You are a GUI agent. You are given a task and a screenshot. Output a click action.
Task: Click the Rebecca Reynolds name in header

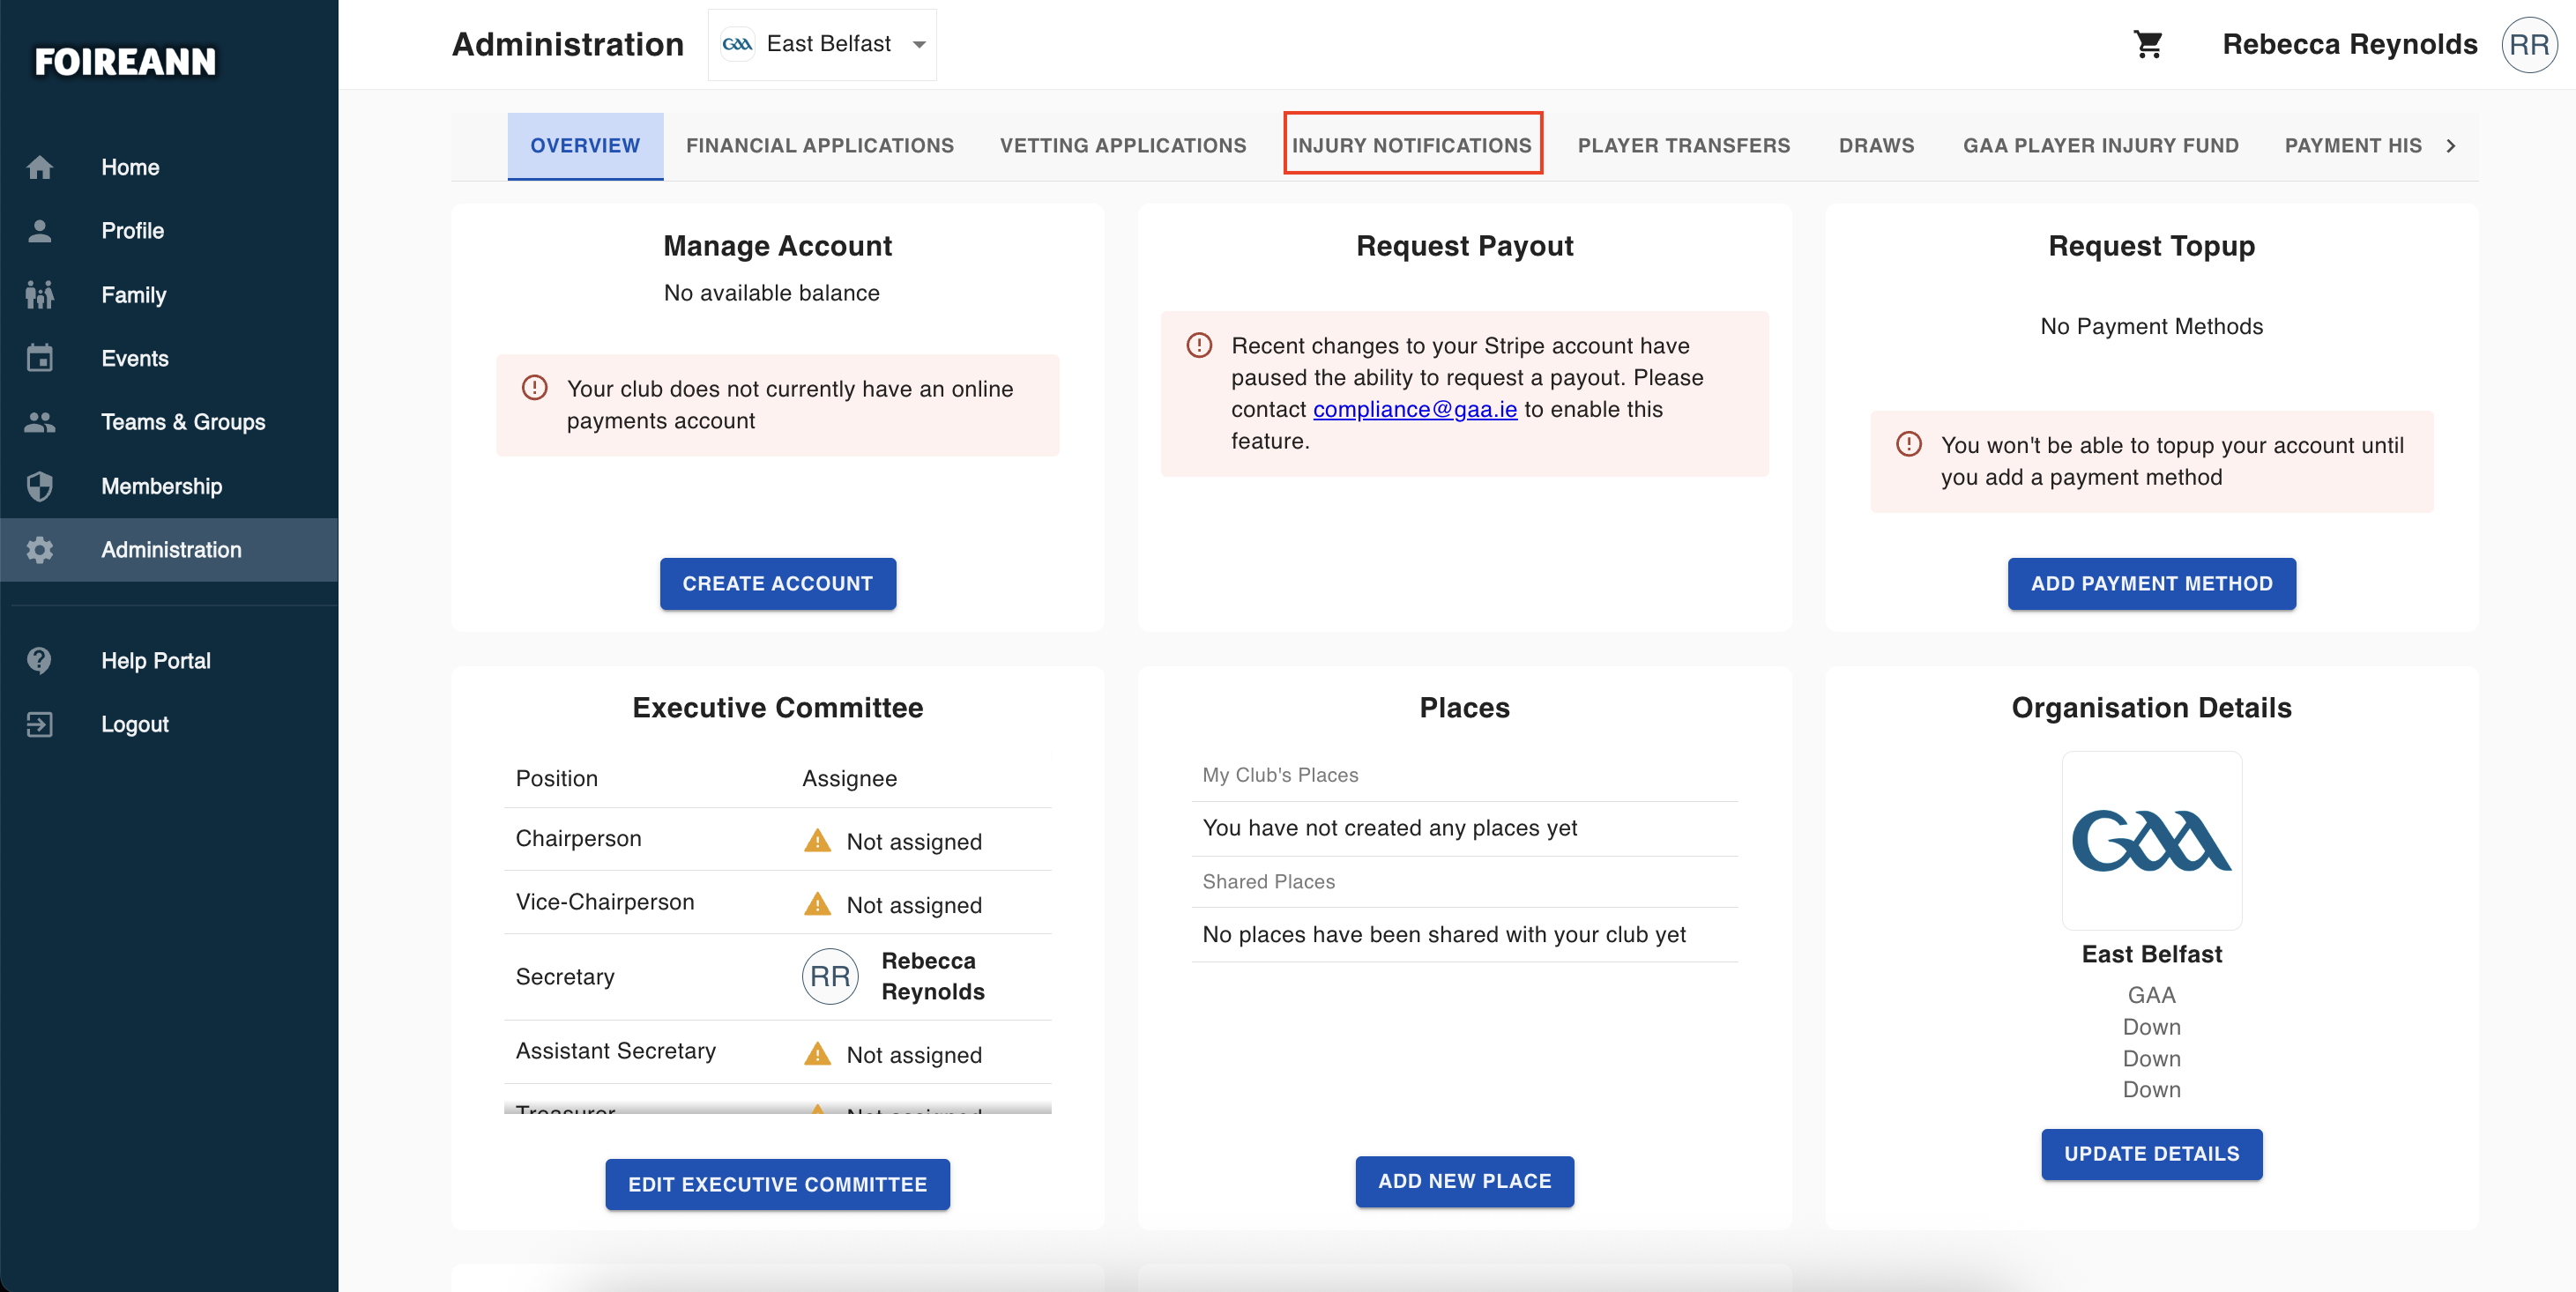tap(2350, 44)
